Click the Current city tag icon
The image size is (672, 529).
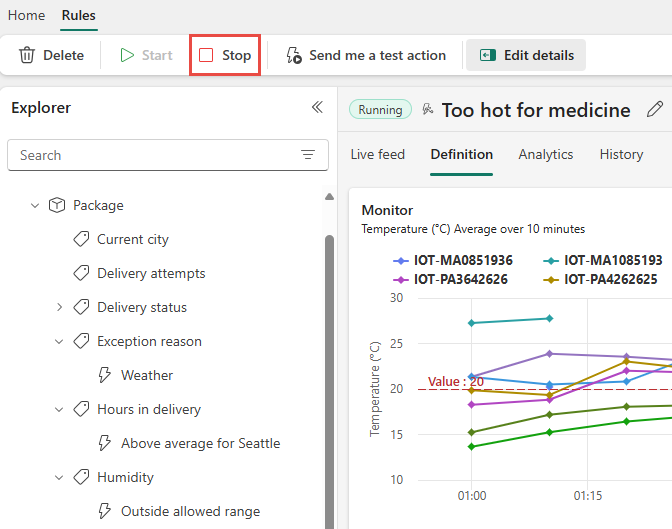81,239
